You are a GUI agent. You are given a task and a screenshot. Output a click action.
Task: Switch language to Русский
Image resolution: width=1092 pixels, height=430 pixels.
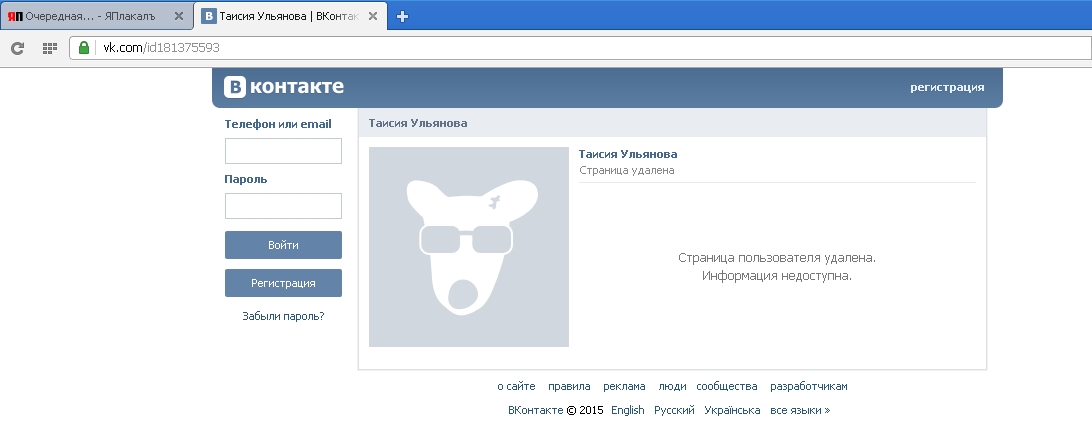pos(674,410)
